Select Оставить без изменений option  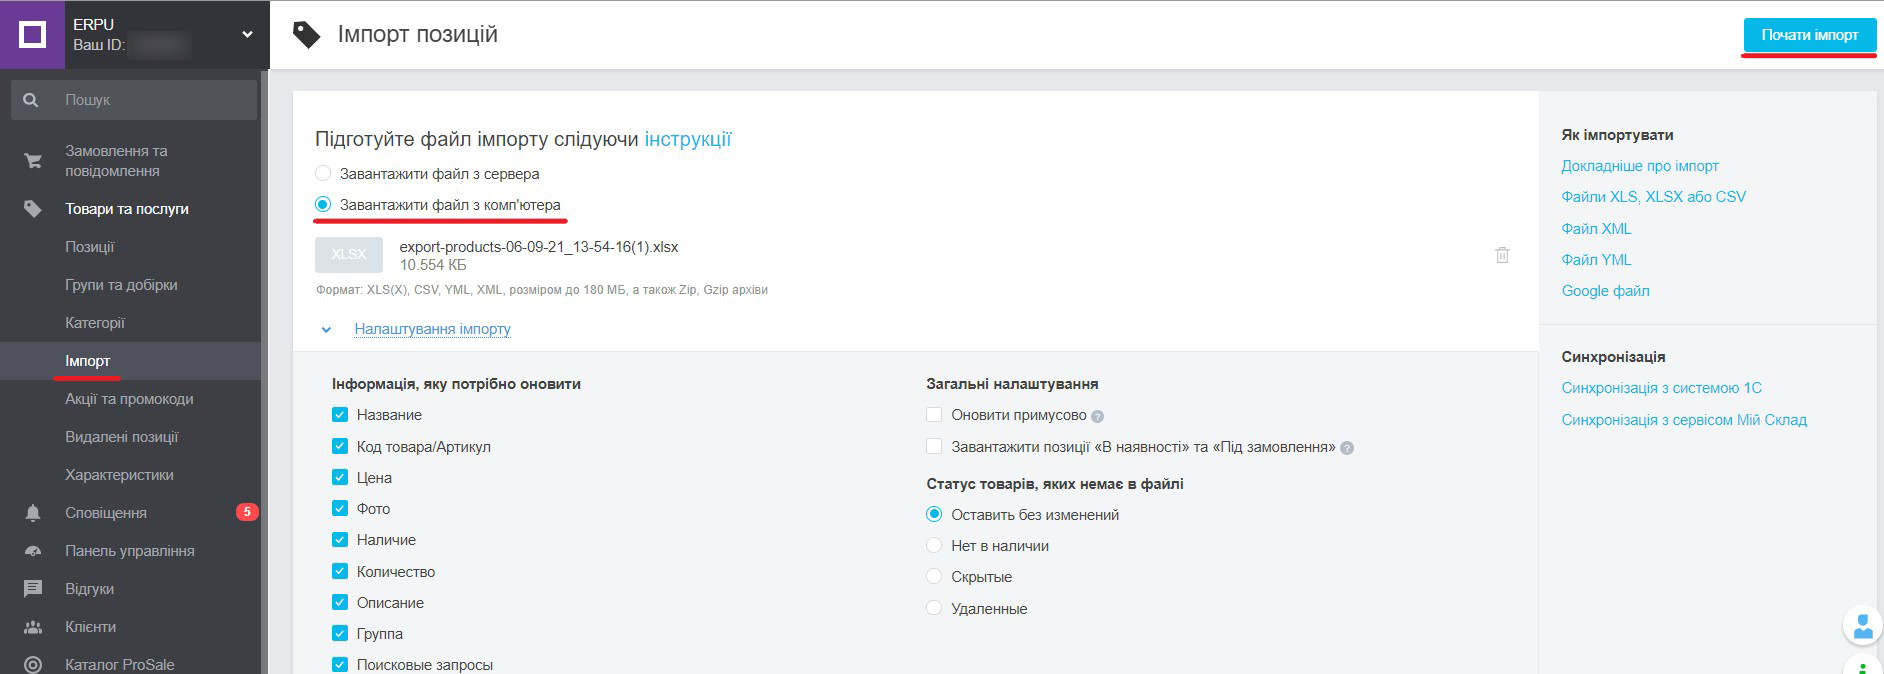pos(934,514)
